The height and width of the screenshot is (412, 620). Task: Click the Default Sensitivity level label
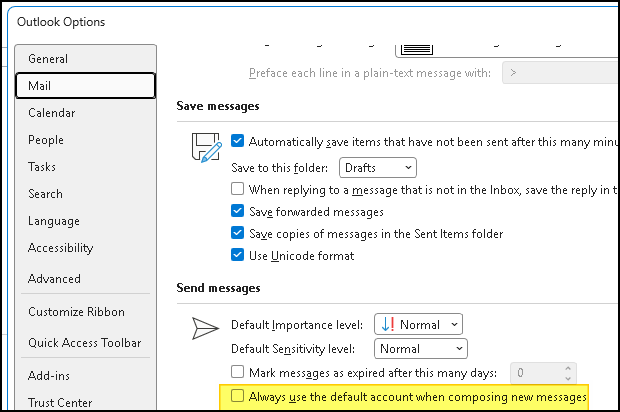click(293, 349)
